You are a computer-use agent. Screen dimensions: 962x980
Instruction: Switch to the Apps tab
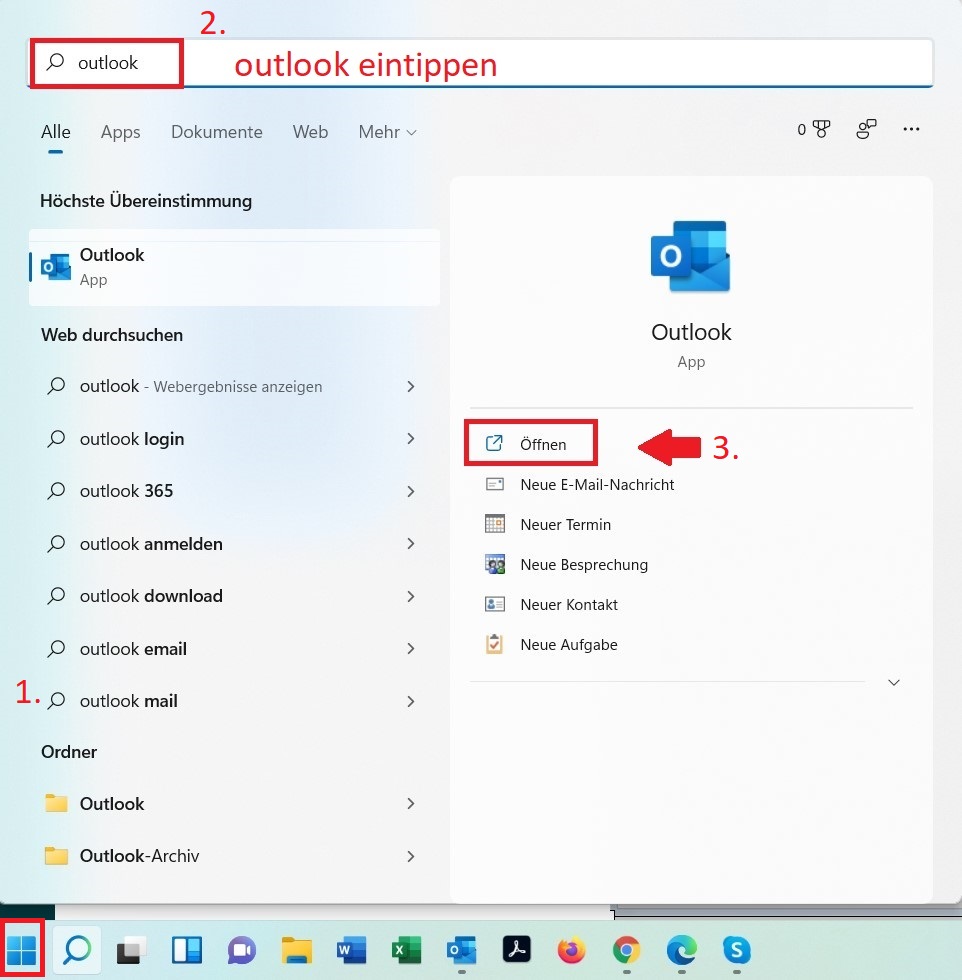121,132
